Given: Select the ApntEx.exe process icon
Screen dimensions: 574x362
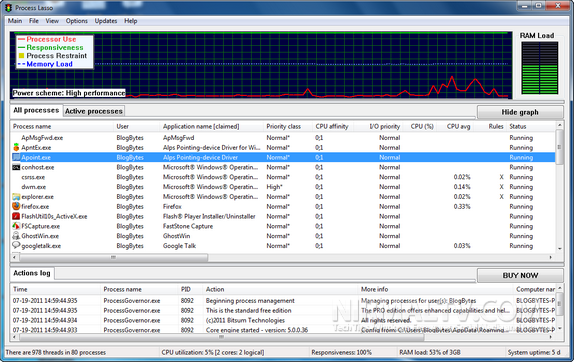Looking at the screenshot, I should click(16, 148).
